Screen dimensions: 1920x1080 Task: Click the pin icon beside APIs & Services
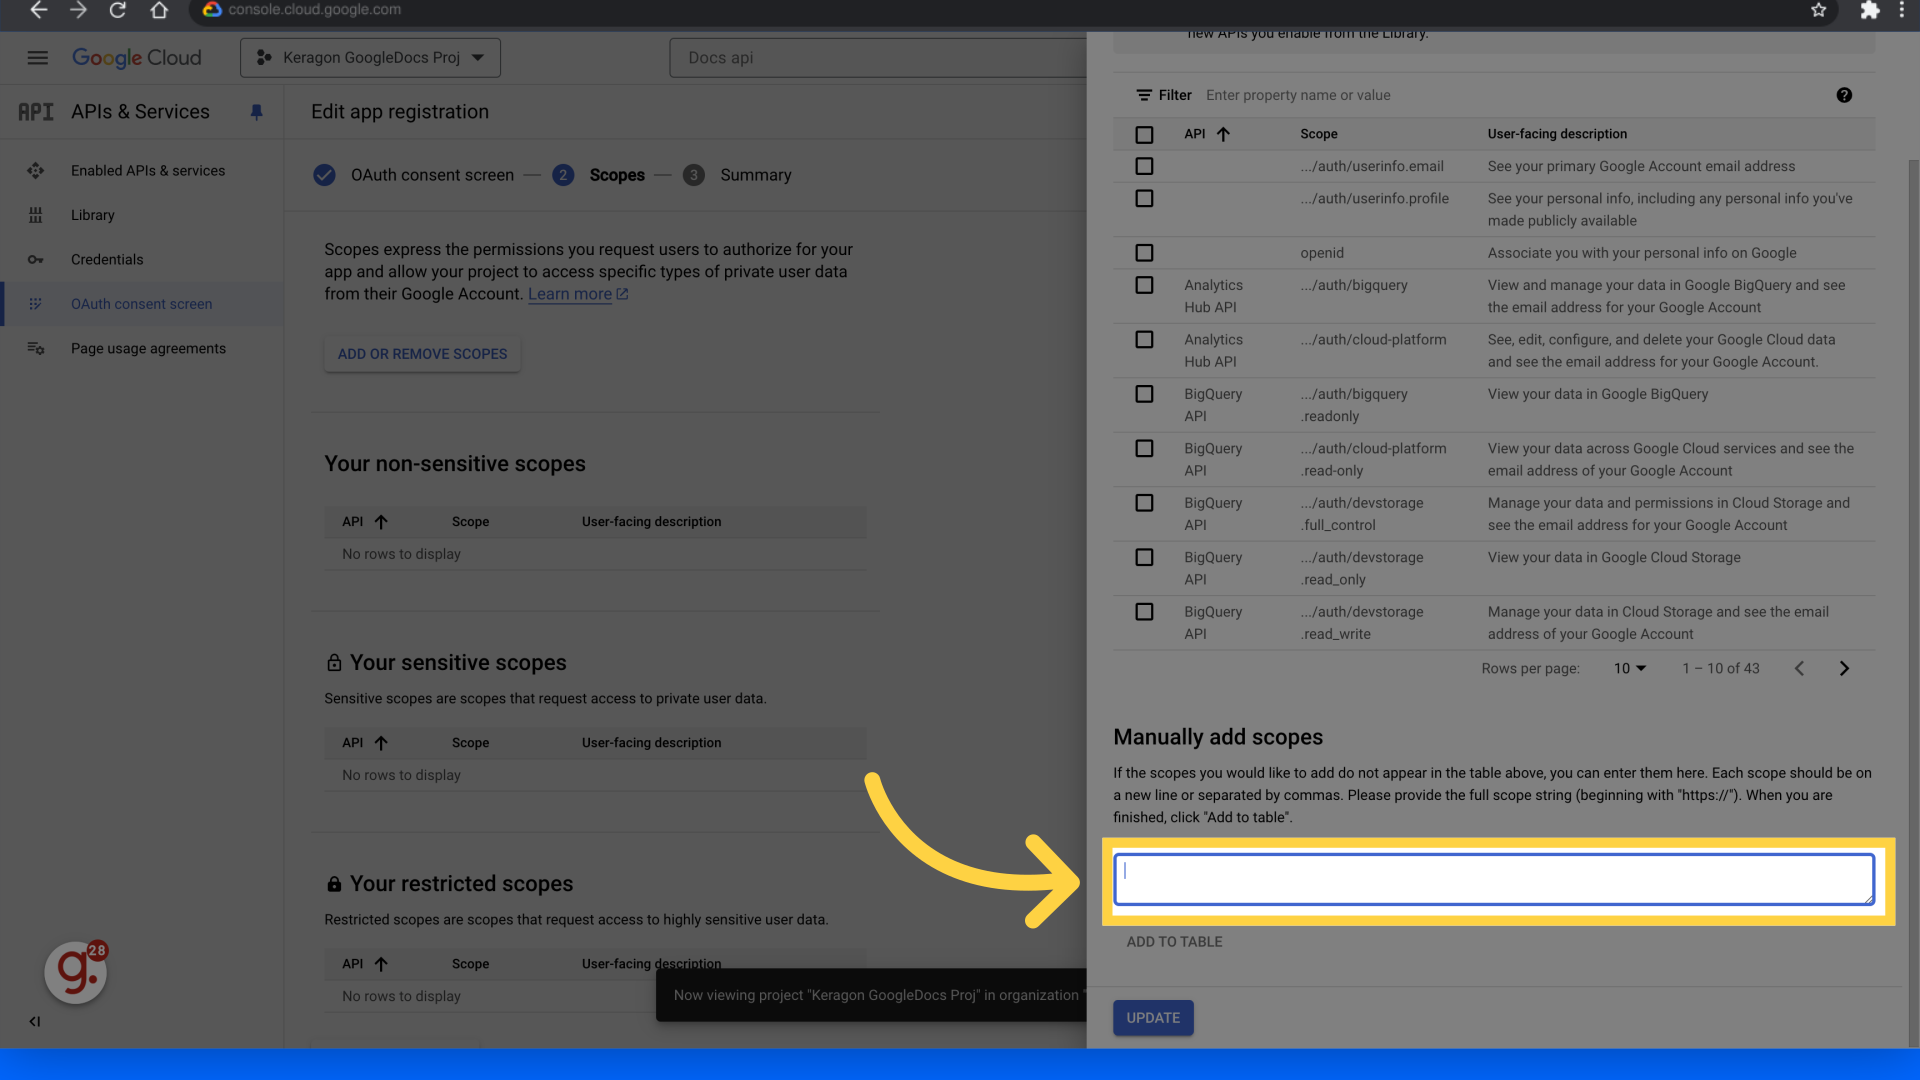point(256,112)
